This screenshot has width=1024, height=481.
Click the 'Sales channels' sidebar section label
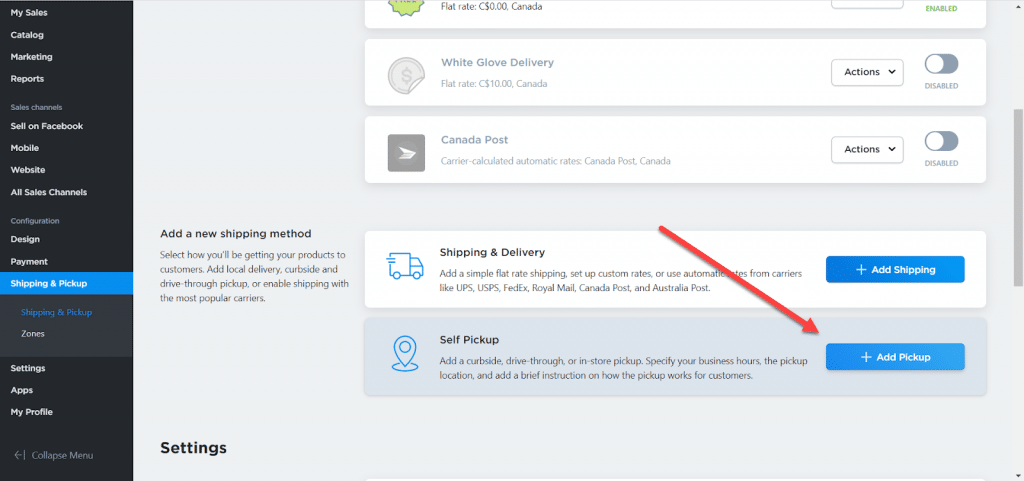36,107
